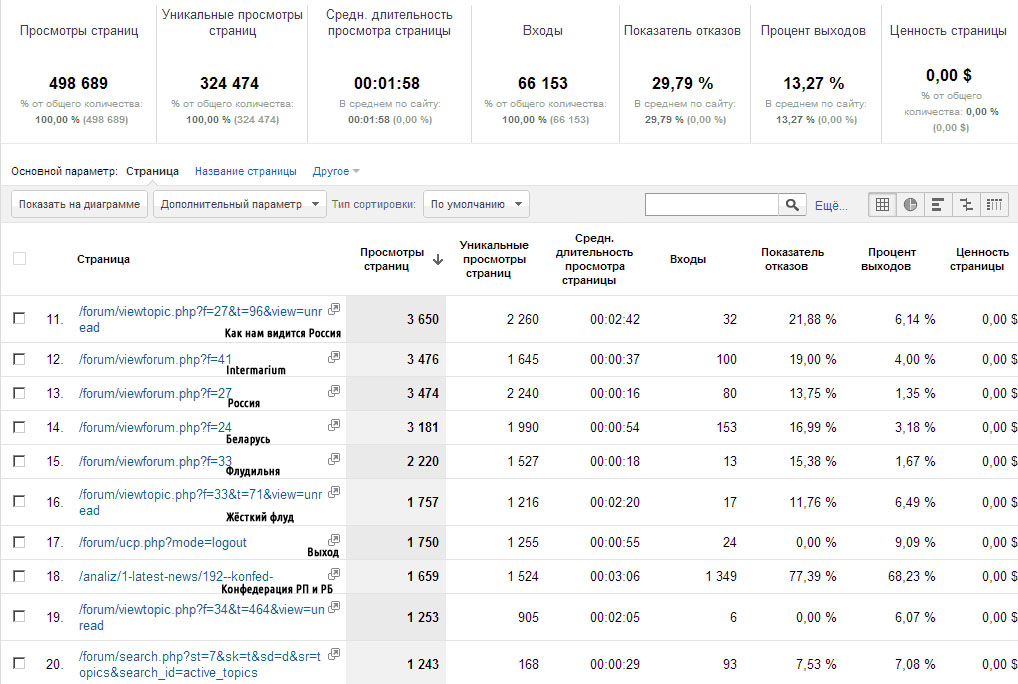Open the /forum/viewforum.php?f=24 link
The image size is (1018, 684).
point(155,427)
